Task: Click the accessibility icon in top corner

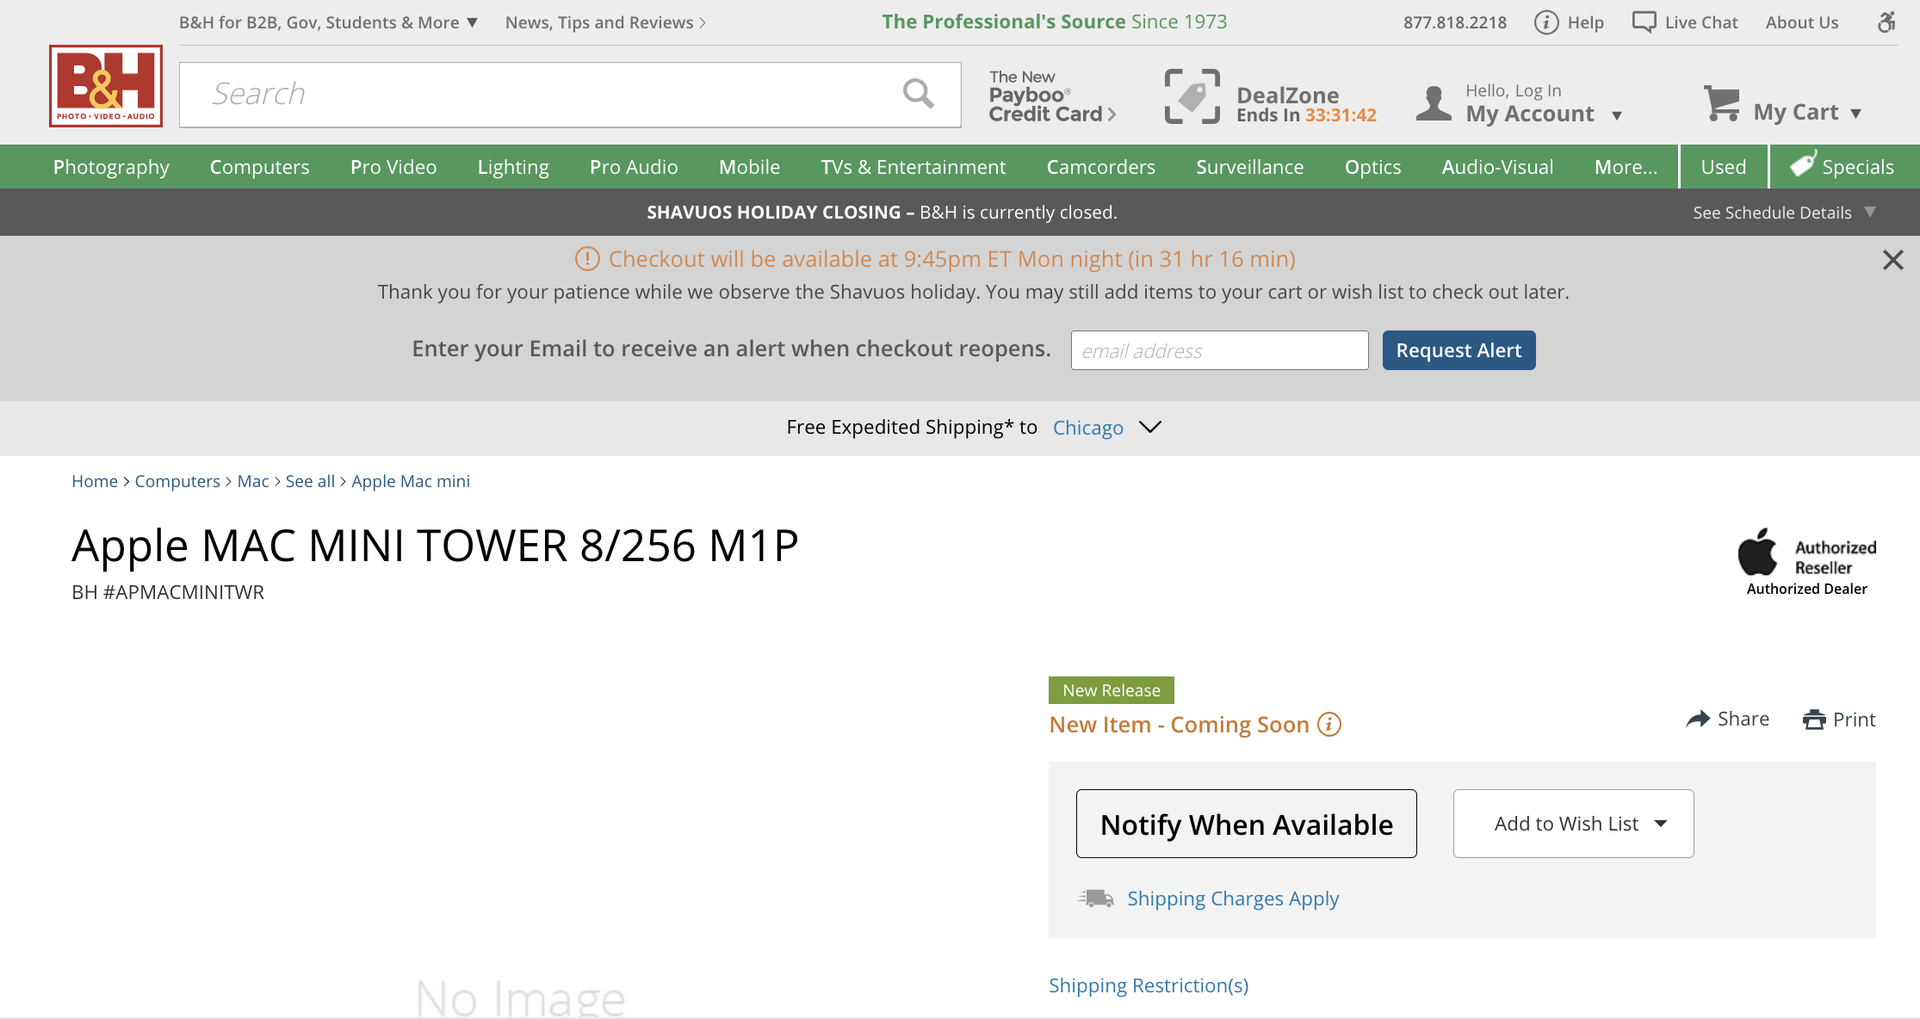Action: coord(1888,22)
